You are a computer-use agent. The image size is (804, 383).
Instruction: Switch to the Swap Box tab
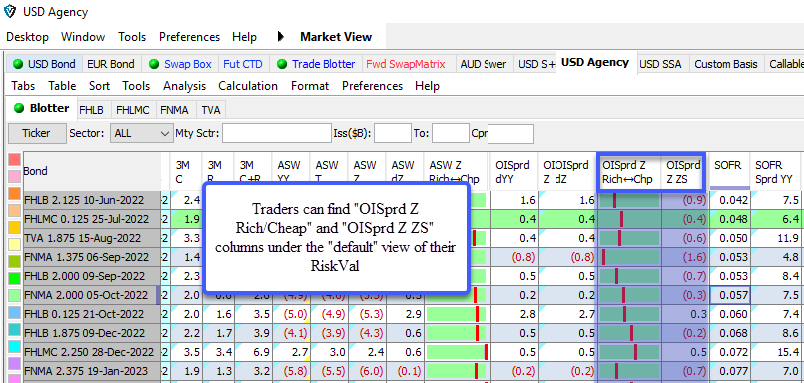click(x=180, y=64)
